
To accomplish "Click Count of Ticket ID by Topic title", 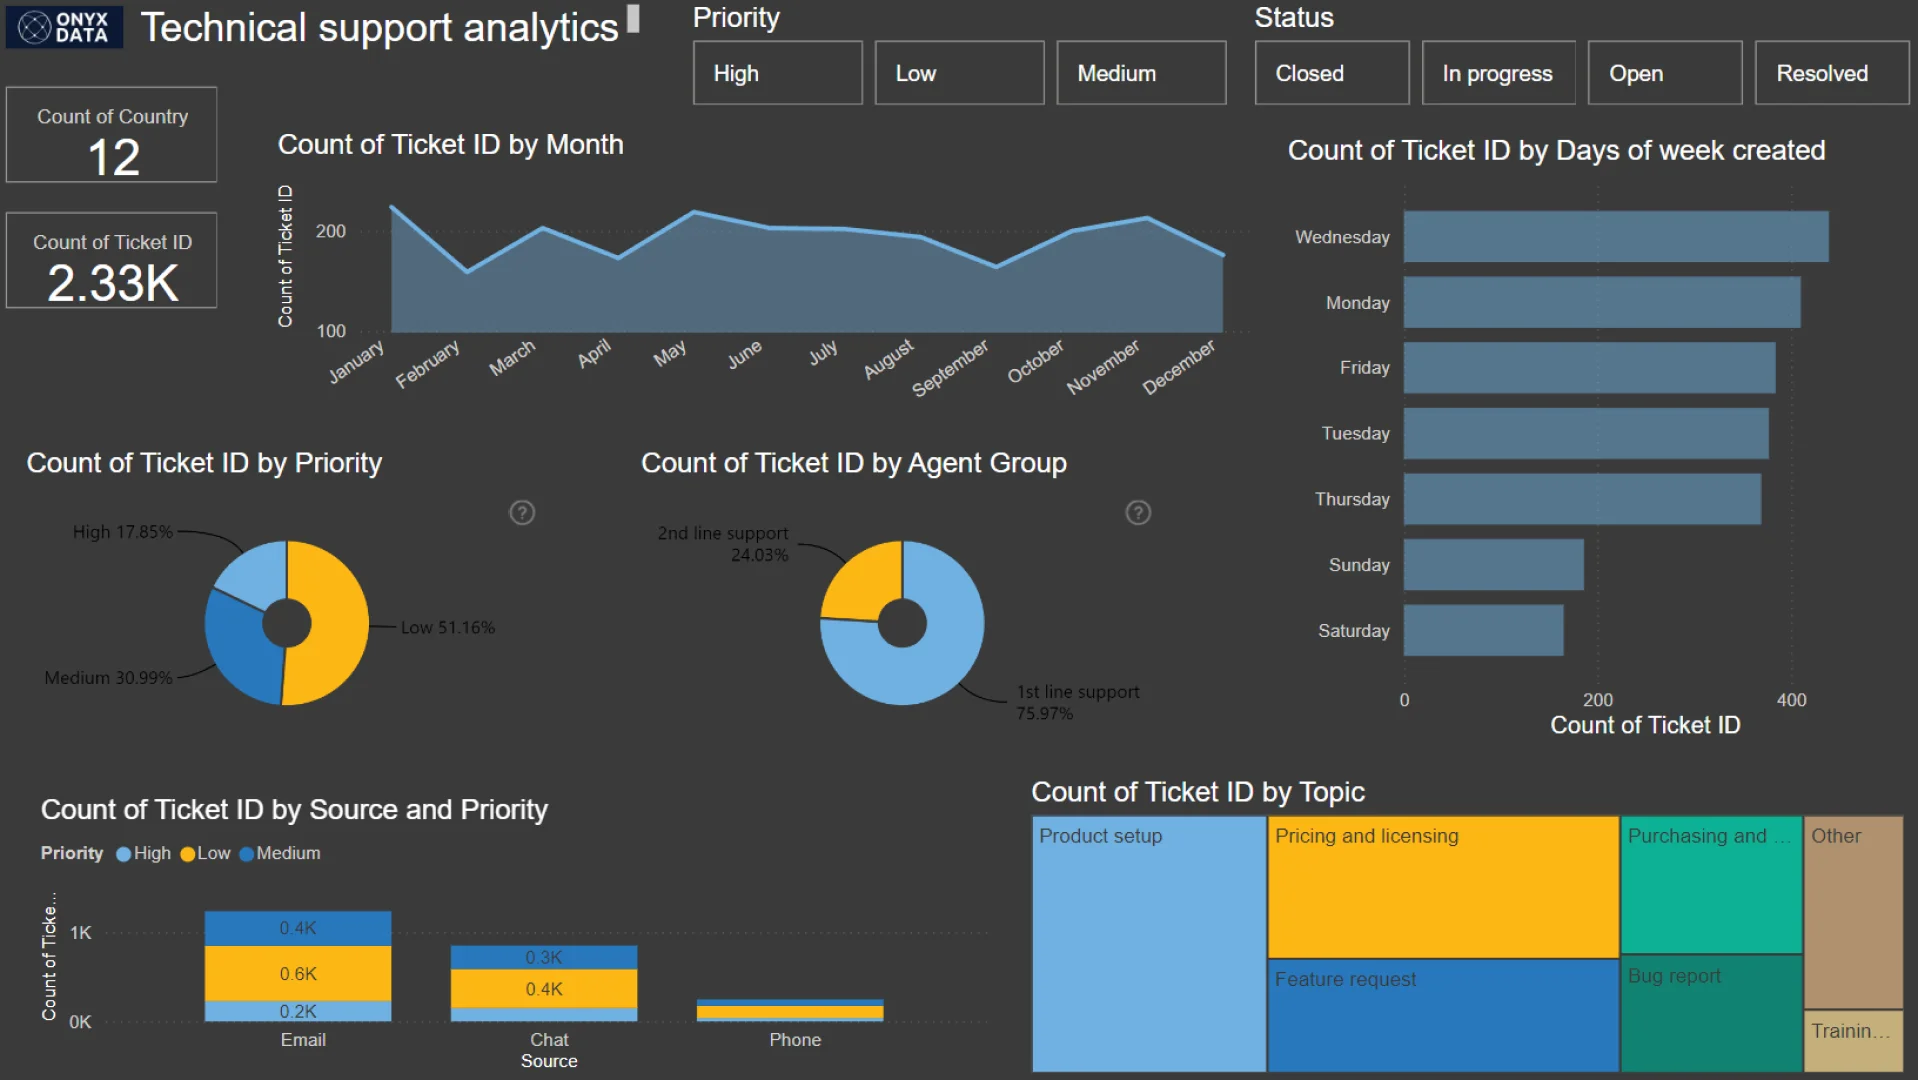I will 1197,792.
